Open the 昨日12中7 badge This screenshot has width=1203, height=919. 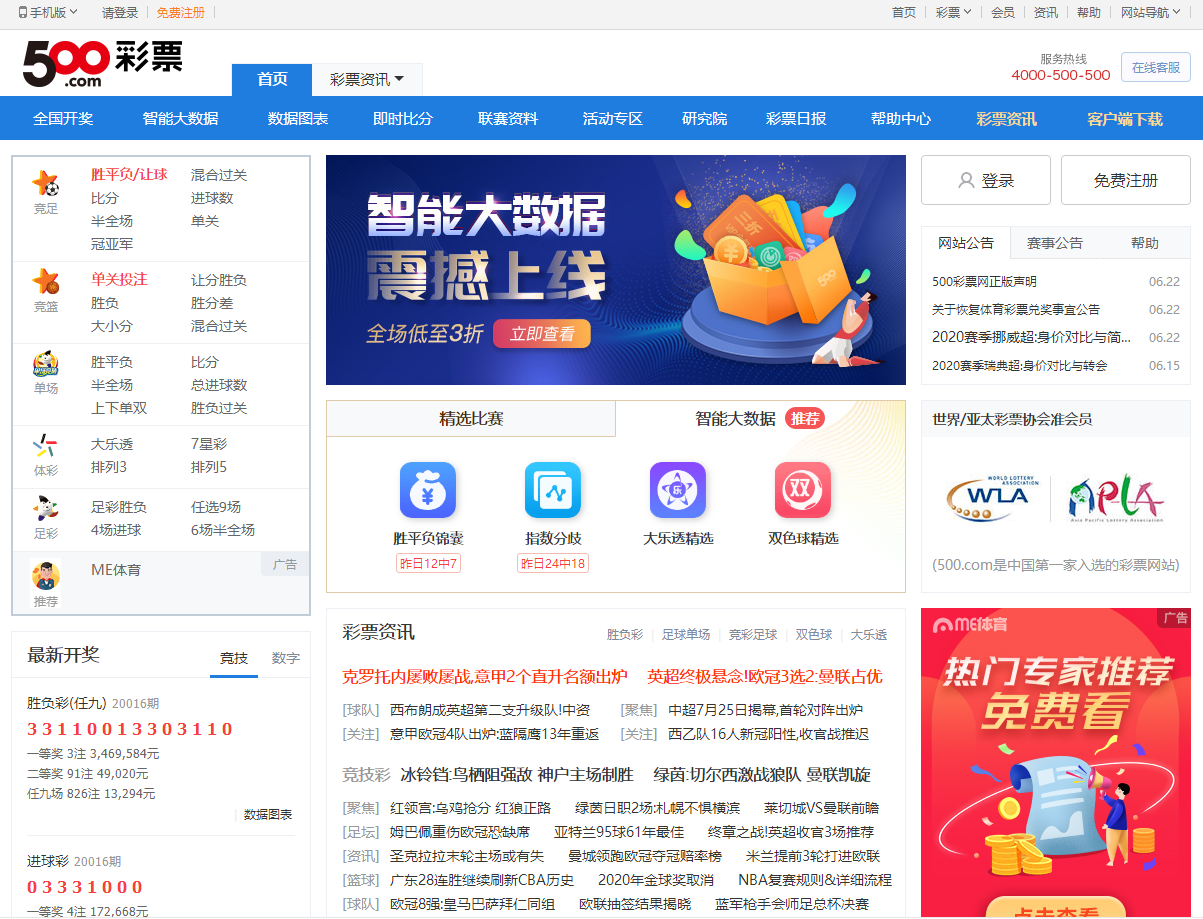[428, 564]
